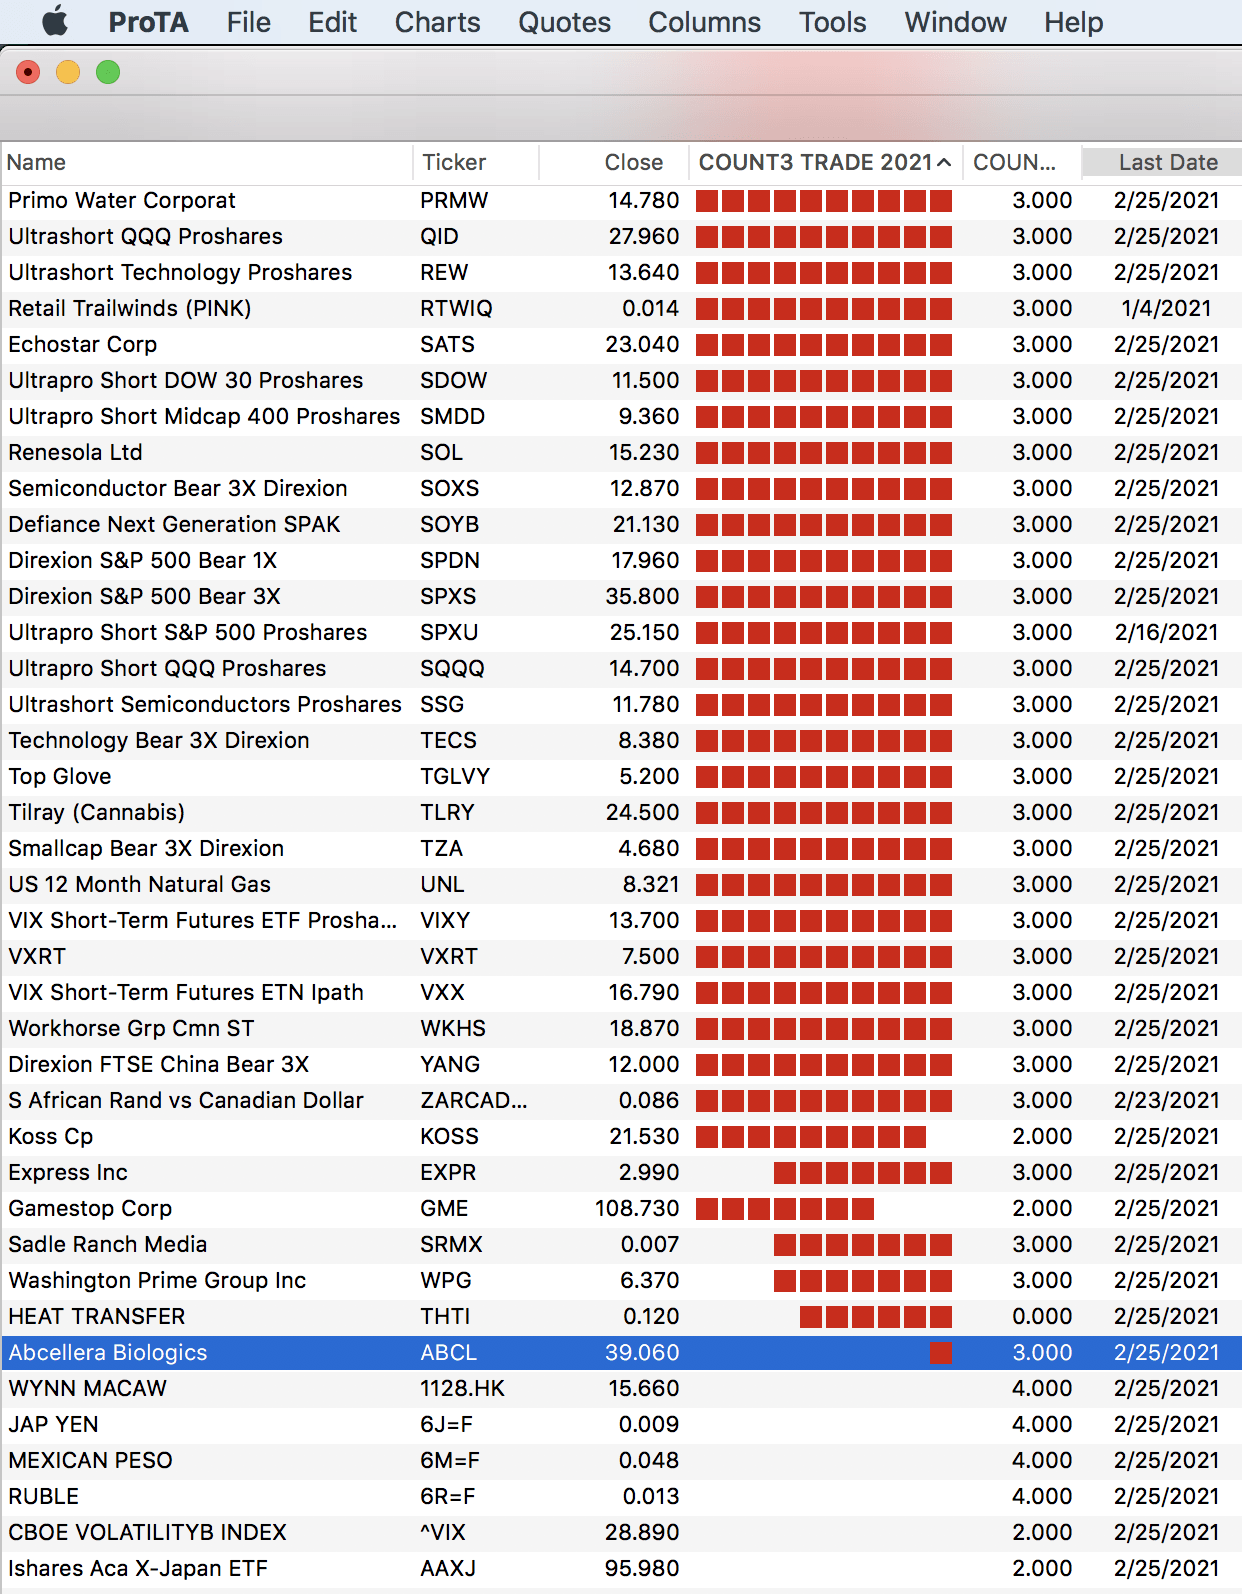Open the Charts menu
Viewport: 1242px width, 1594px height.
pyautogui.click(x=437, y=22)
